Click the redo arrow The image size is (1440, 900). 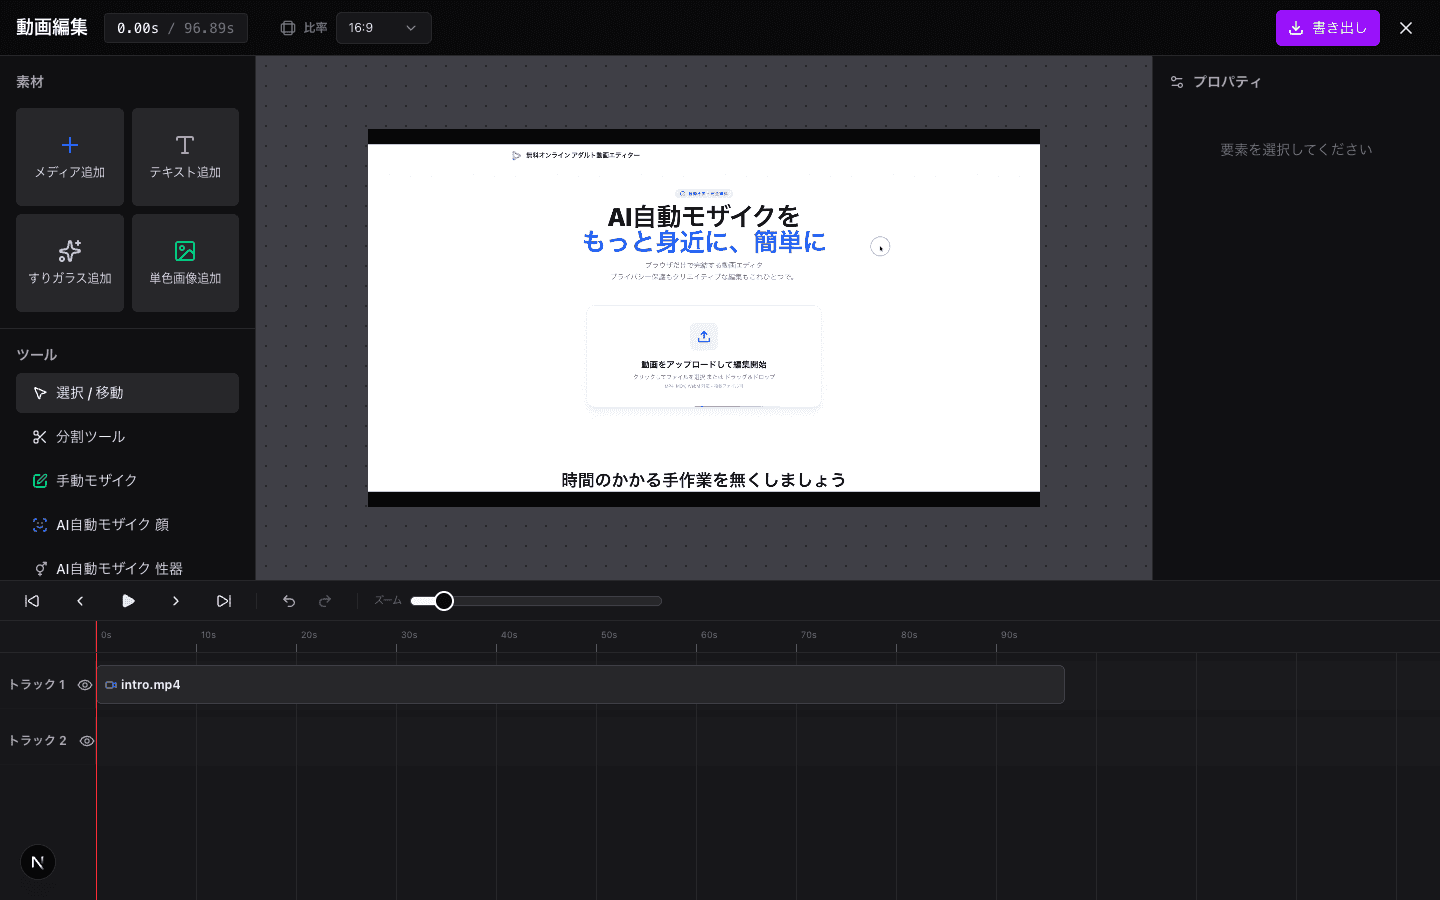click(325, 600)
